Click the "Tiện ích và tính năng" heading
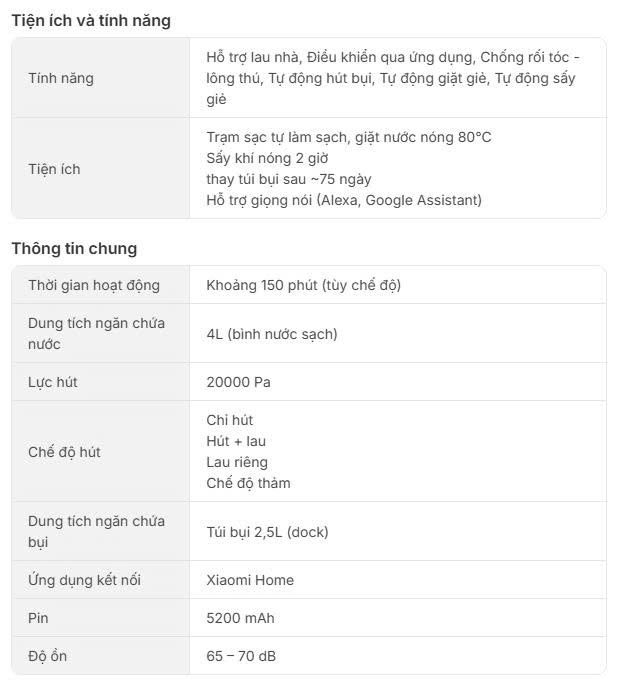This screenshot has width=628, height=687. pos(91,21)
